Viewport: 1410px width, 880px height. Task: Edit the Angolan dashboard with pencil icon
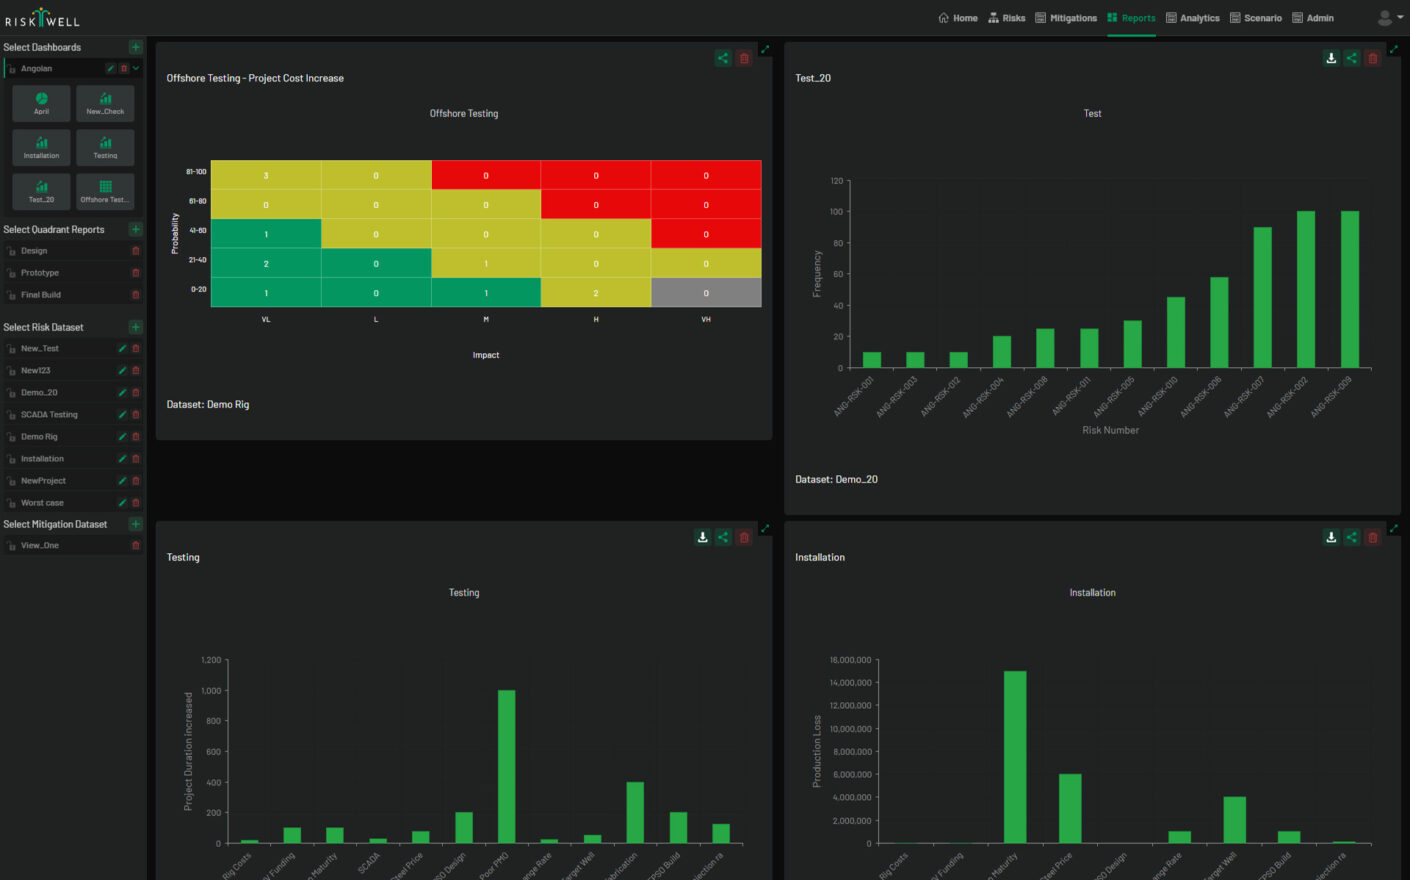click(111, 69)
